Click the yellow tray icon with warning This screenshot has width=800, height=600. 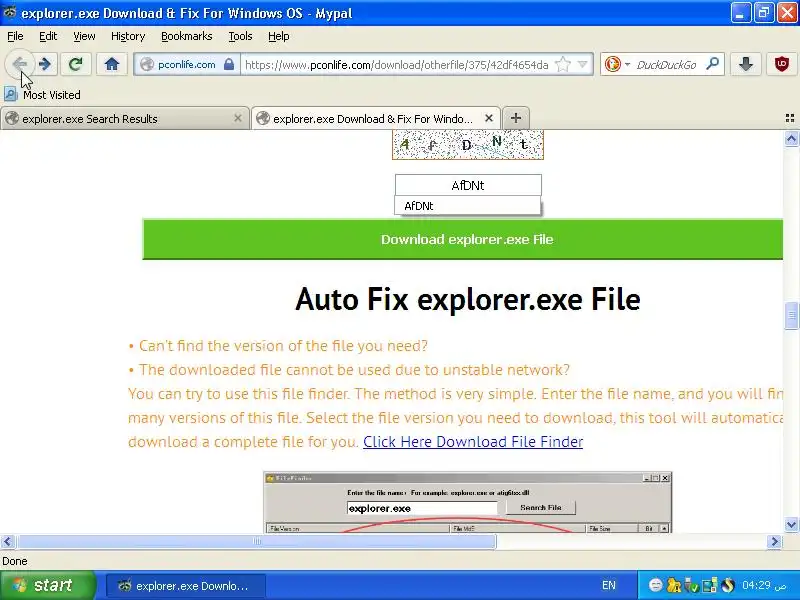(673, 585)
